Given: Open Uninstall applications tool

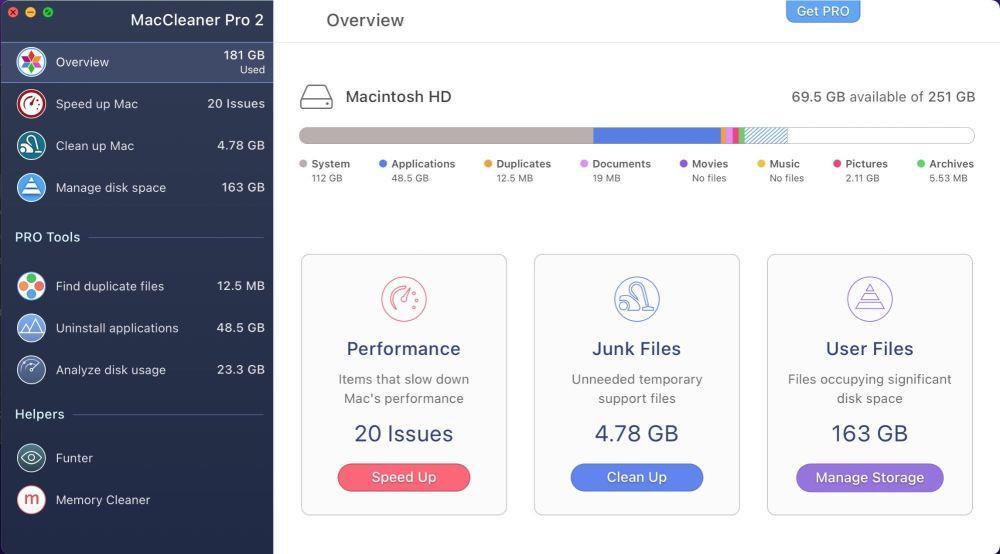Looking at the screenshot, I should (x=136, y=328).
